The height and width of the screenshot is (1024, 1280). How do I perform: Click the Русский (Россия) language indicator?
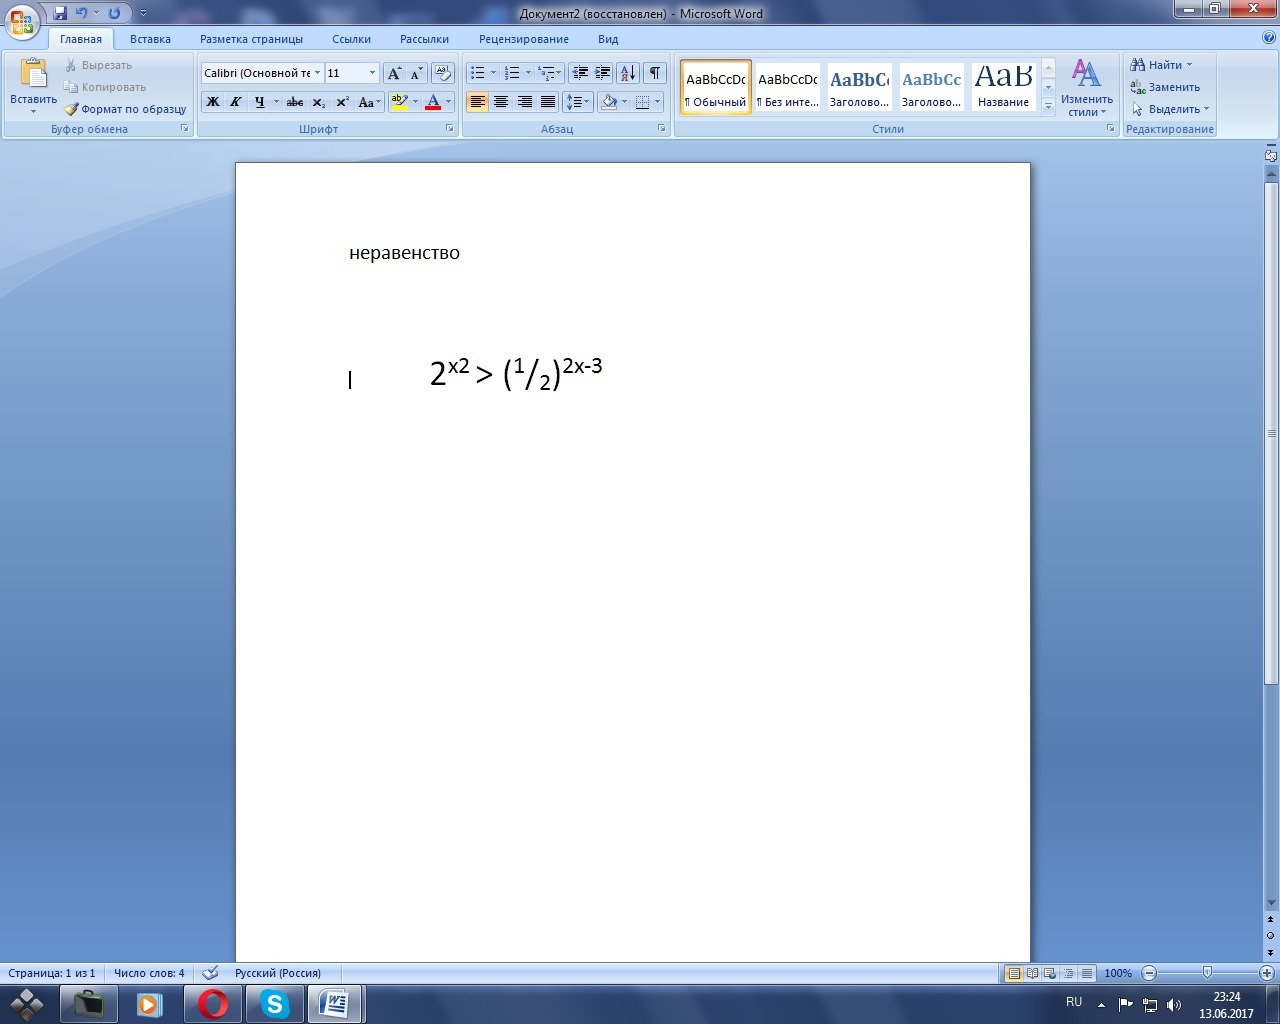click(278, 973)
